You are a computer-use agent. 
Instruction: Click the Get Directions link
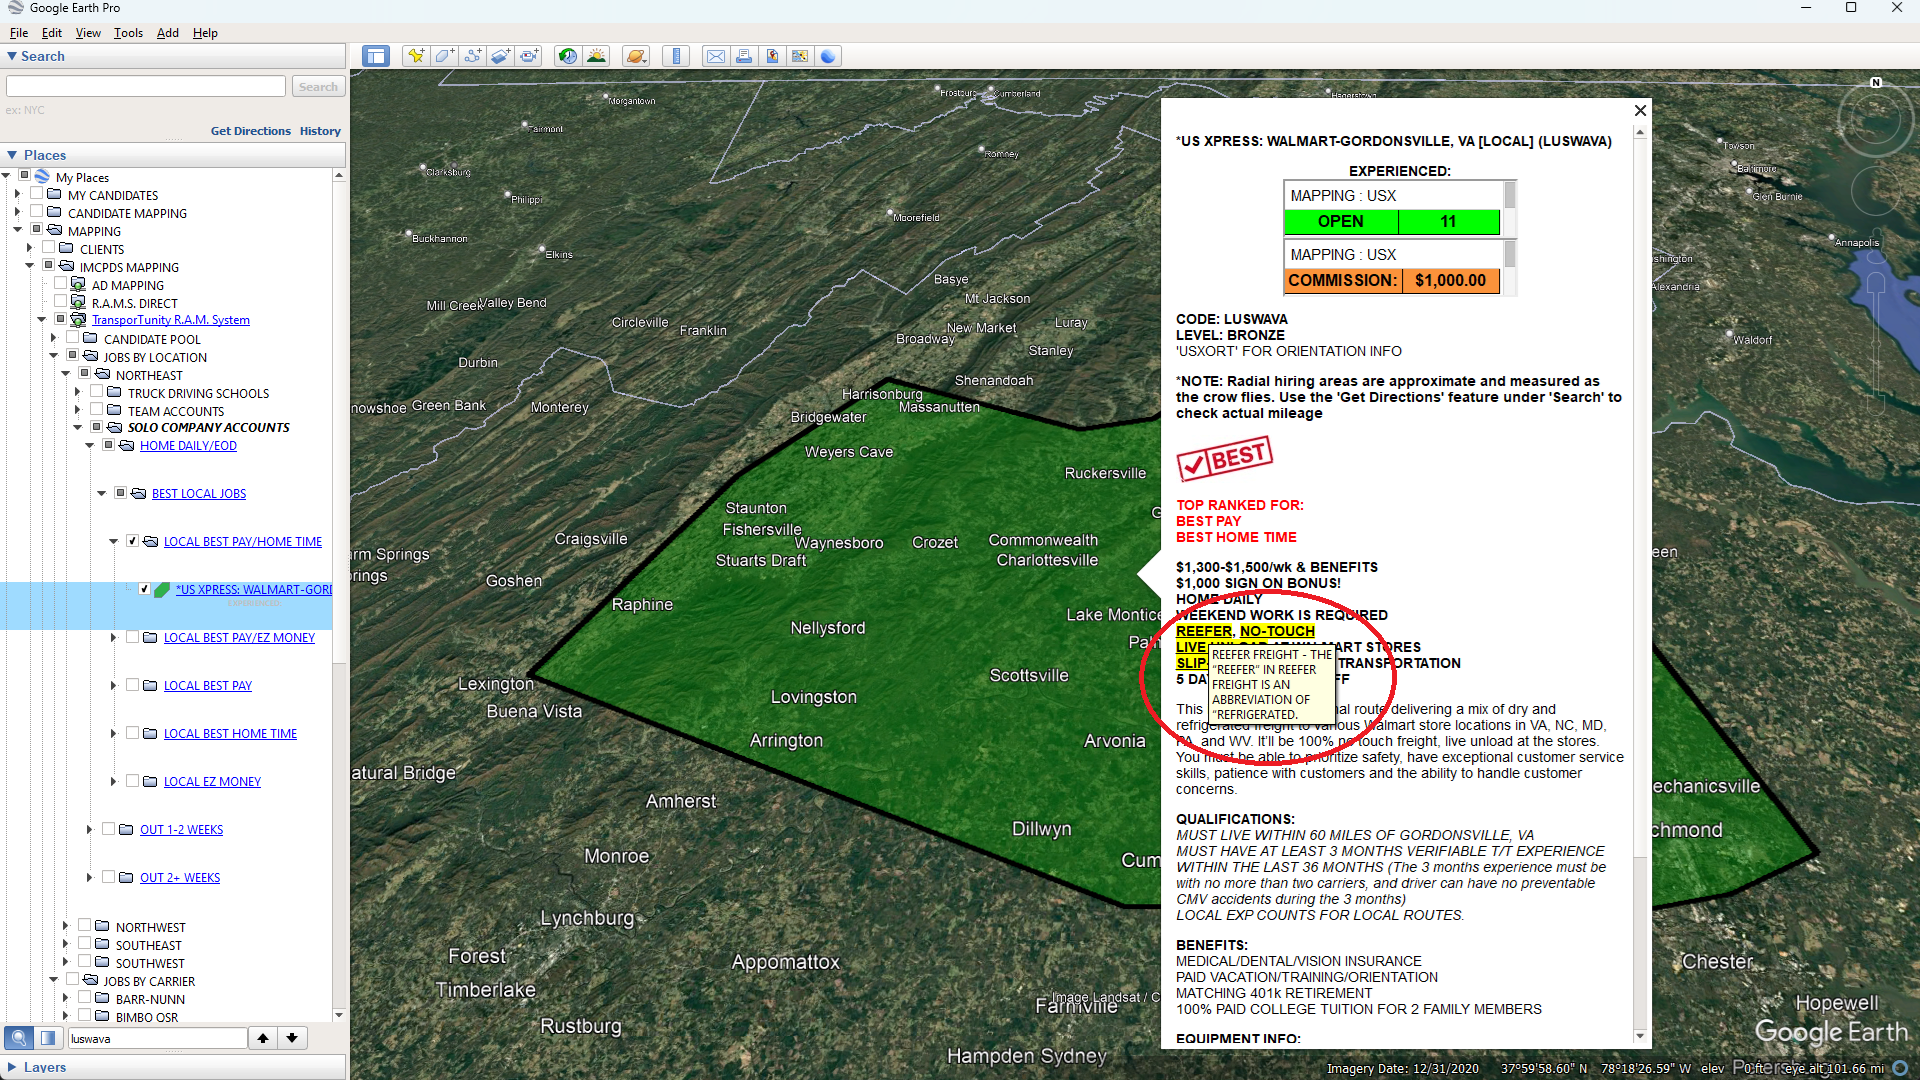(250, 131)
